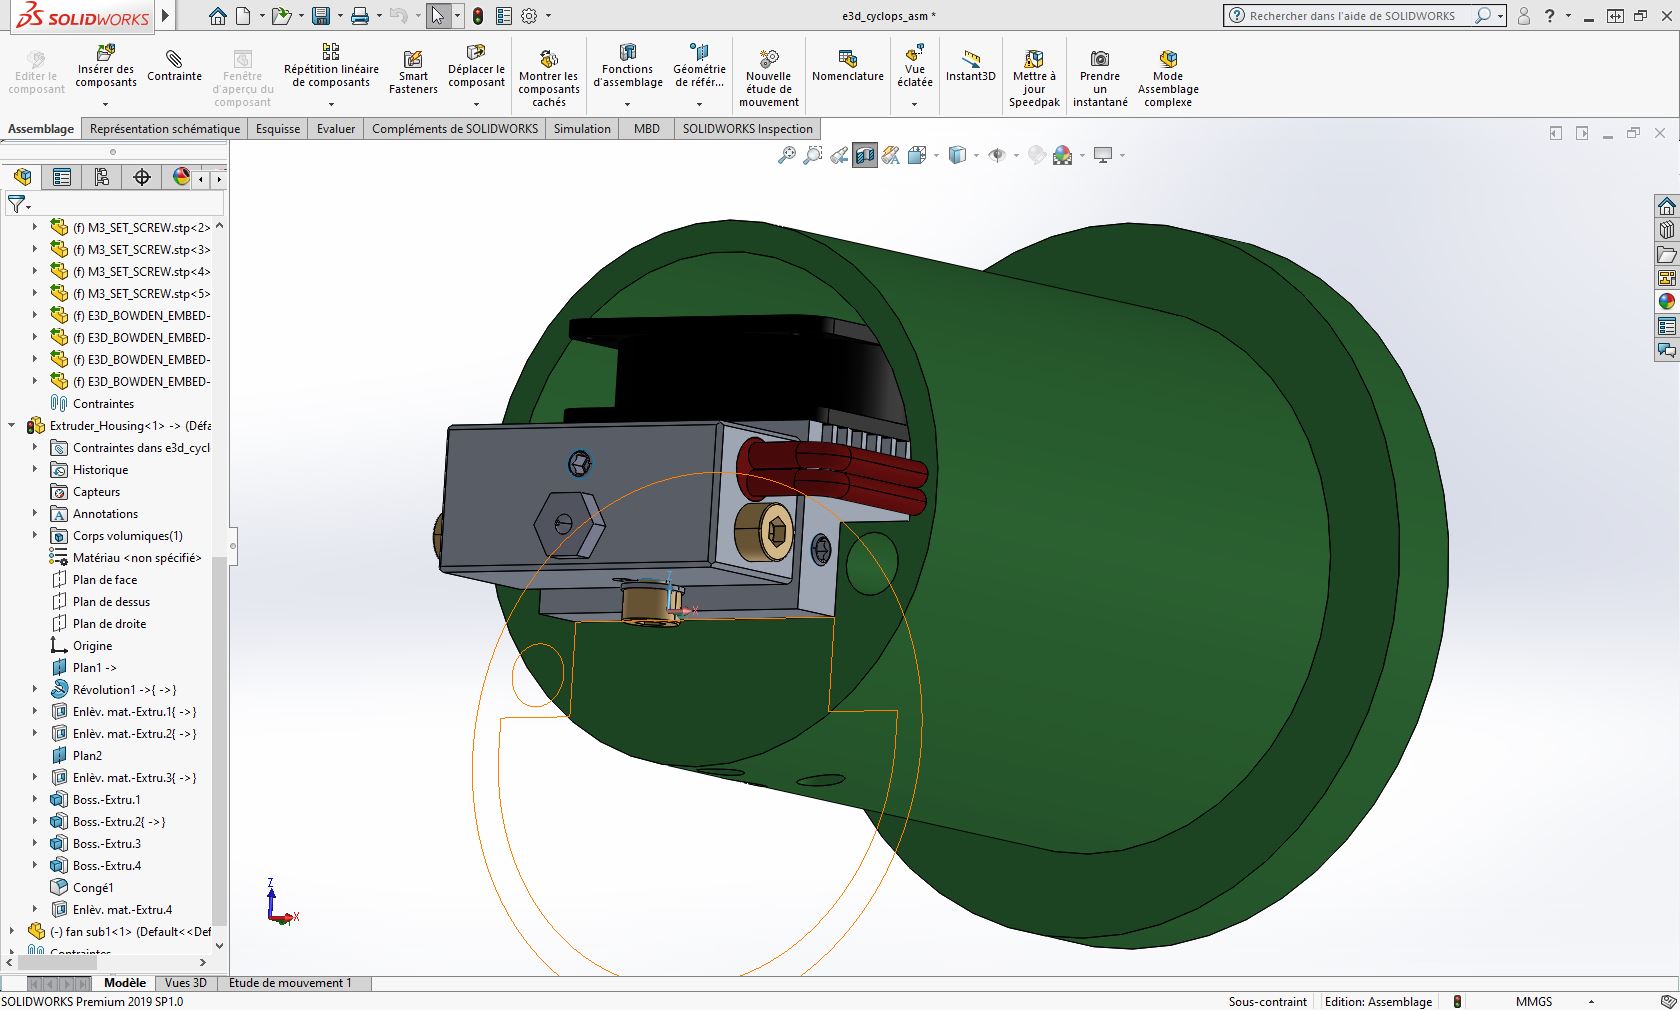
Task: Insert a Nomenclature table
Action: click(848, 66)
